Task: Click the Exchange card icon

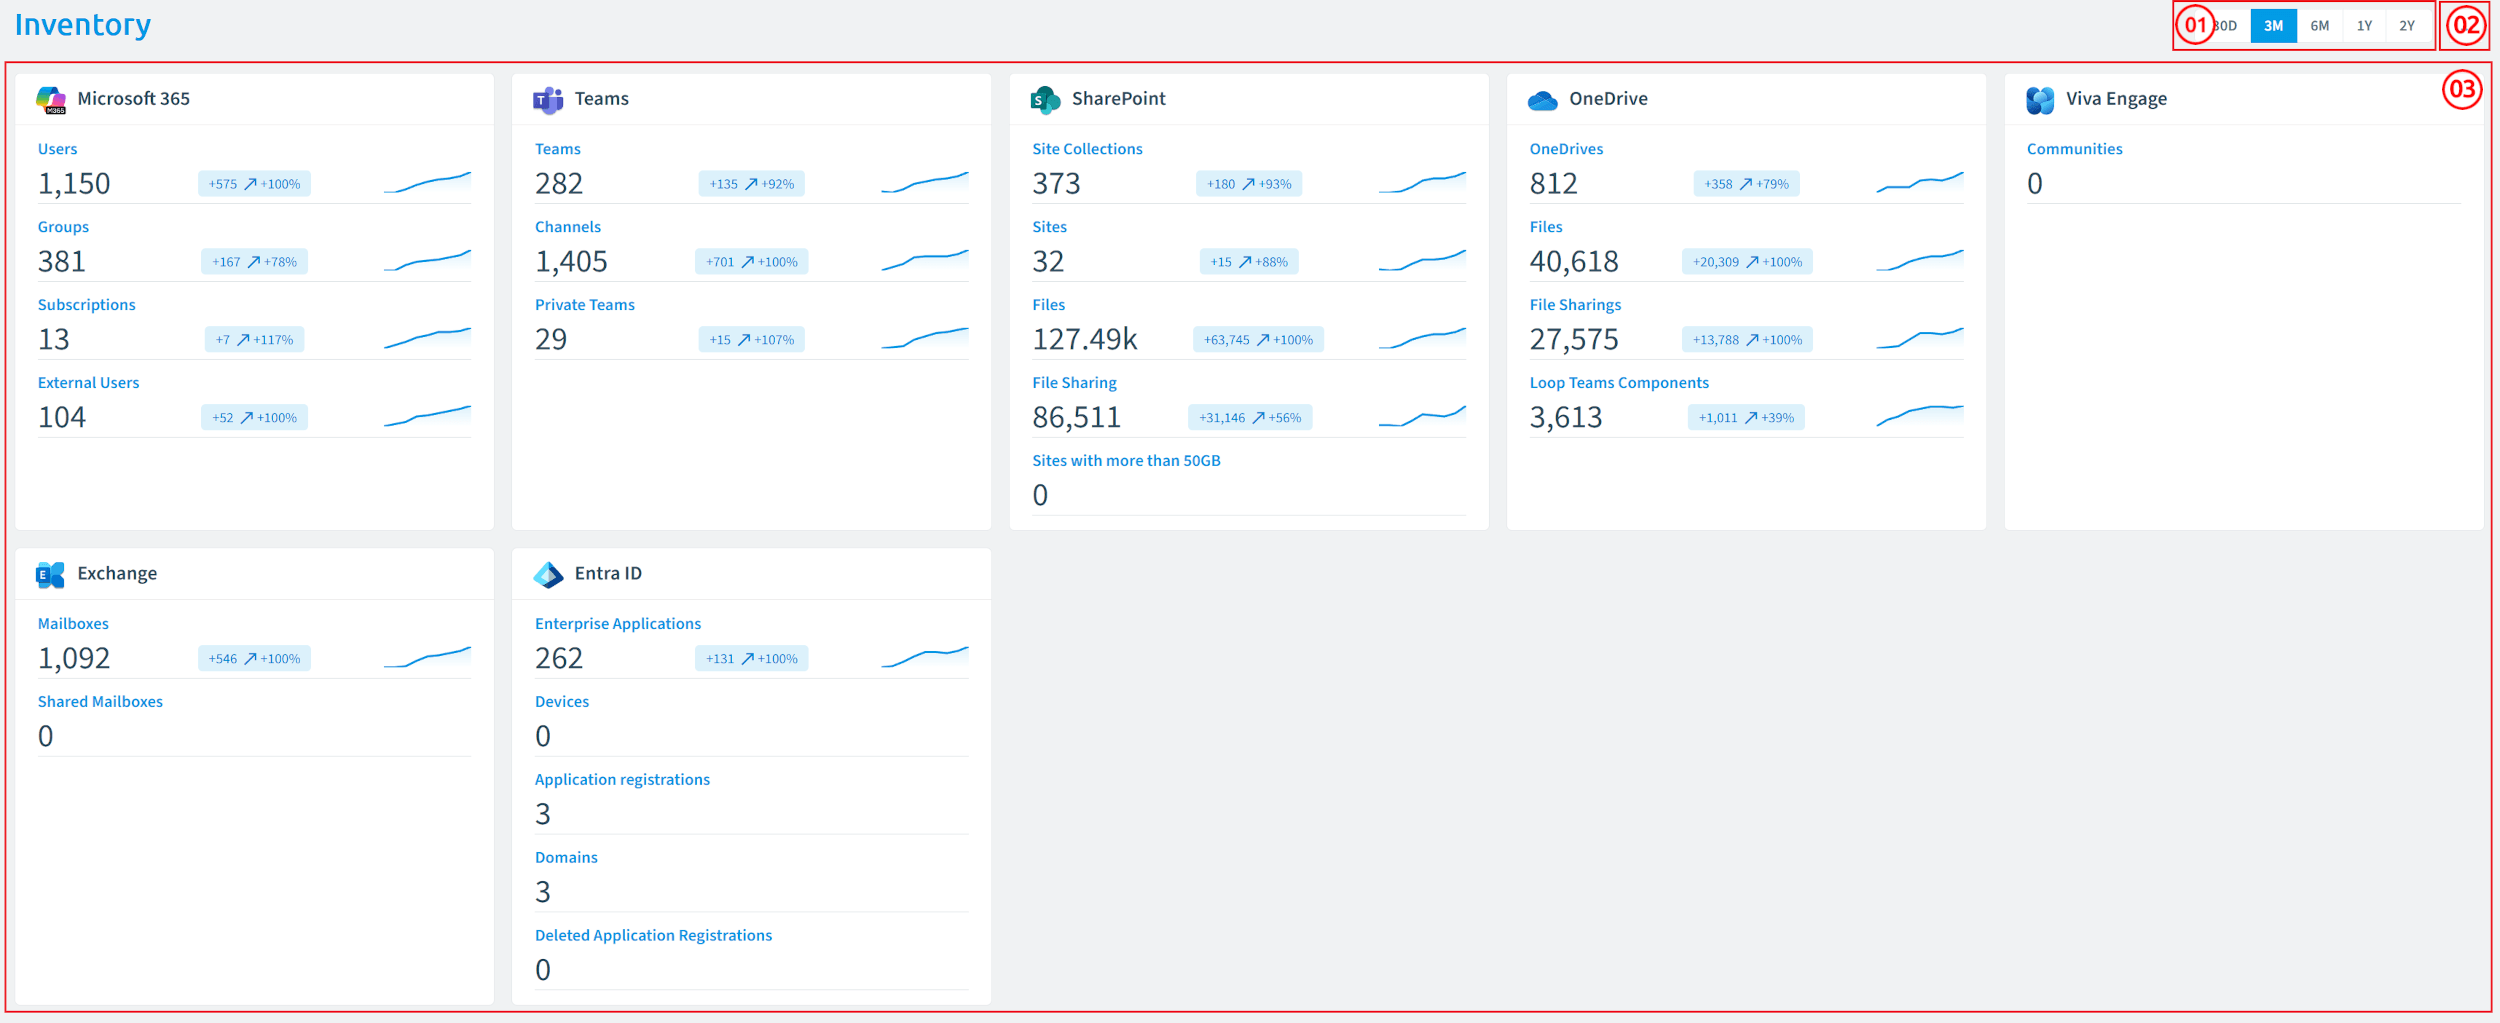Action: point(50,575)
